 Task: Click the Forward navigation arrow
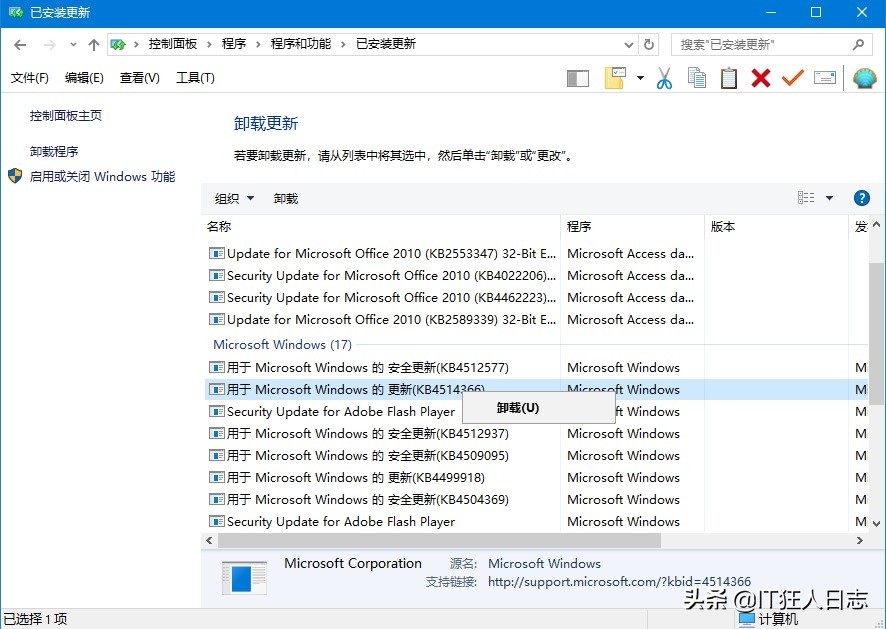point(50,45)
